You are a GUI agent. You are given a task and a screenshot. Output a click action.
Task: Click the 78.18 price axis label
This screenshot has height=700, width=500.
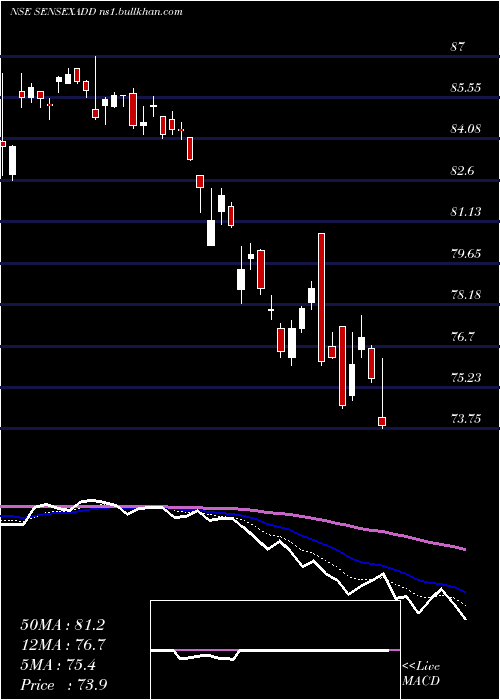466,295
